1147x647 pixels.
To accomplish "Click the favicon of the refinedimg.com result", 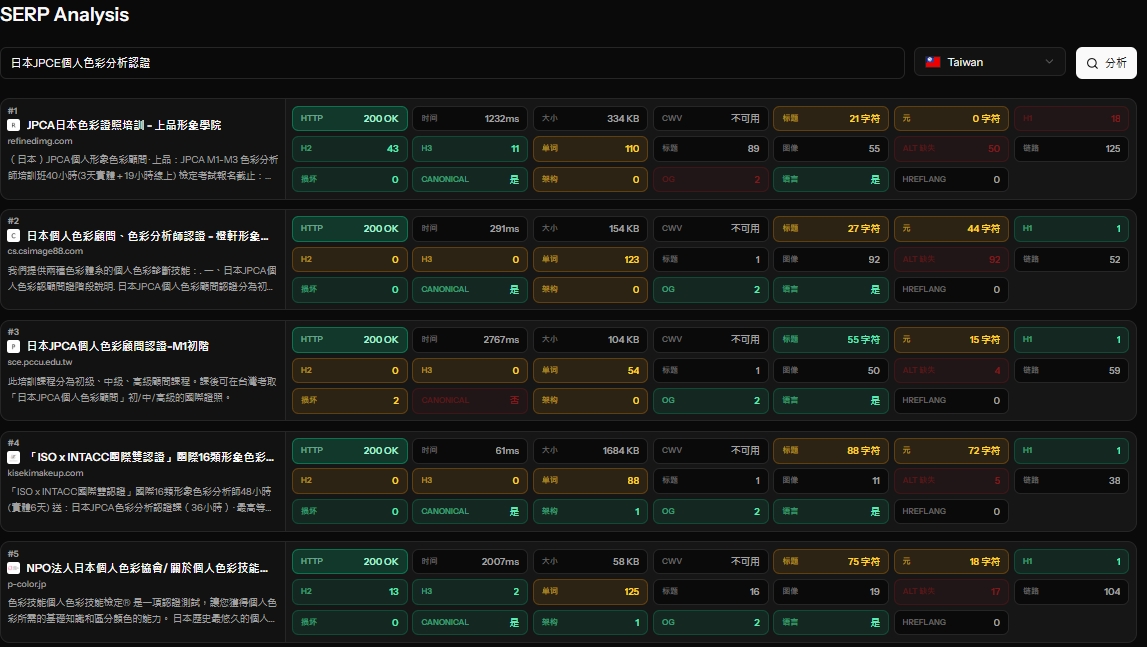I will point(13,125).
